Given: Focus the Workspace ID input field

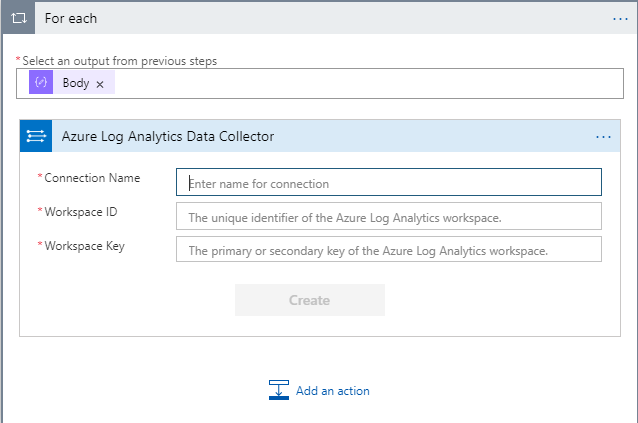Looking at the screenshot, I should 389,216.
